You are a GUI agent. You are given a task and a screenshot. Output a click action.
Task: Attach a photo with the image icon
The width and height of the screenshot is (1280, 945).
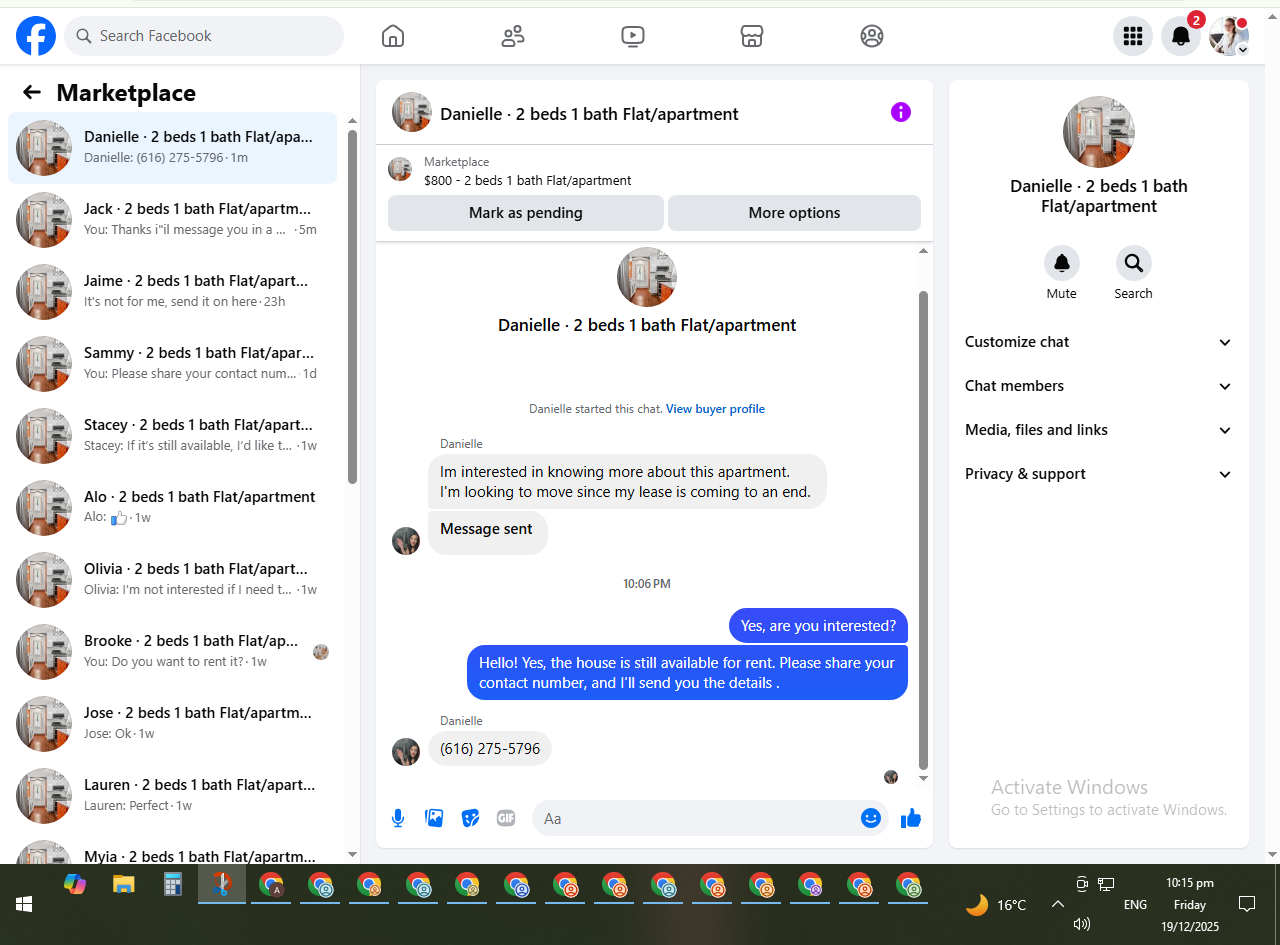click(434, 818)
